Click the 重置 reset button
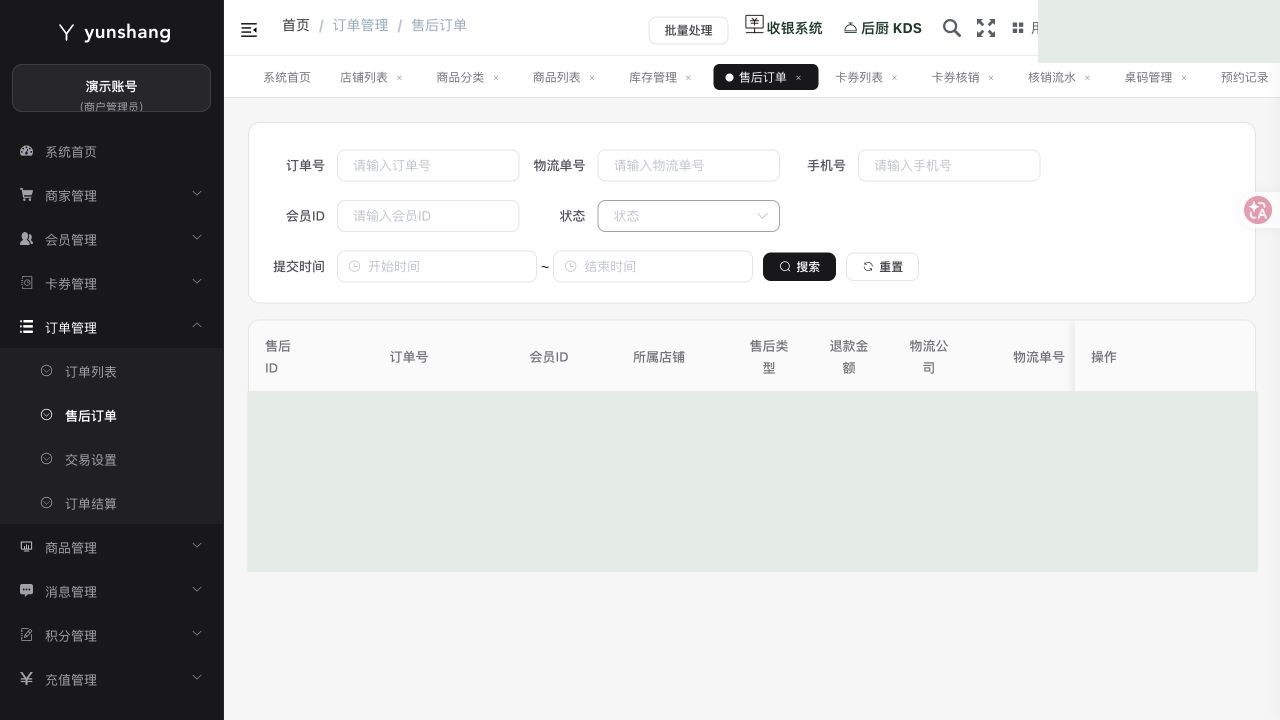The width and height of the screenshot is (1280, 720). (x=882, y=267)
